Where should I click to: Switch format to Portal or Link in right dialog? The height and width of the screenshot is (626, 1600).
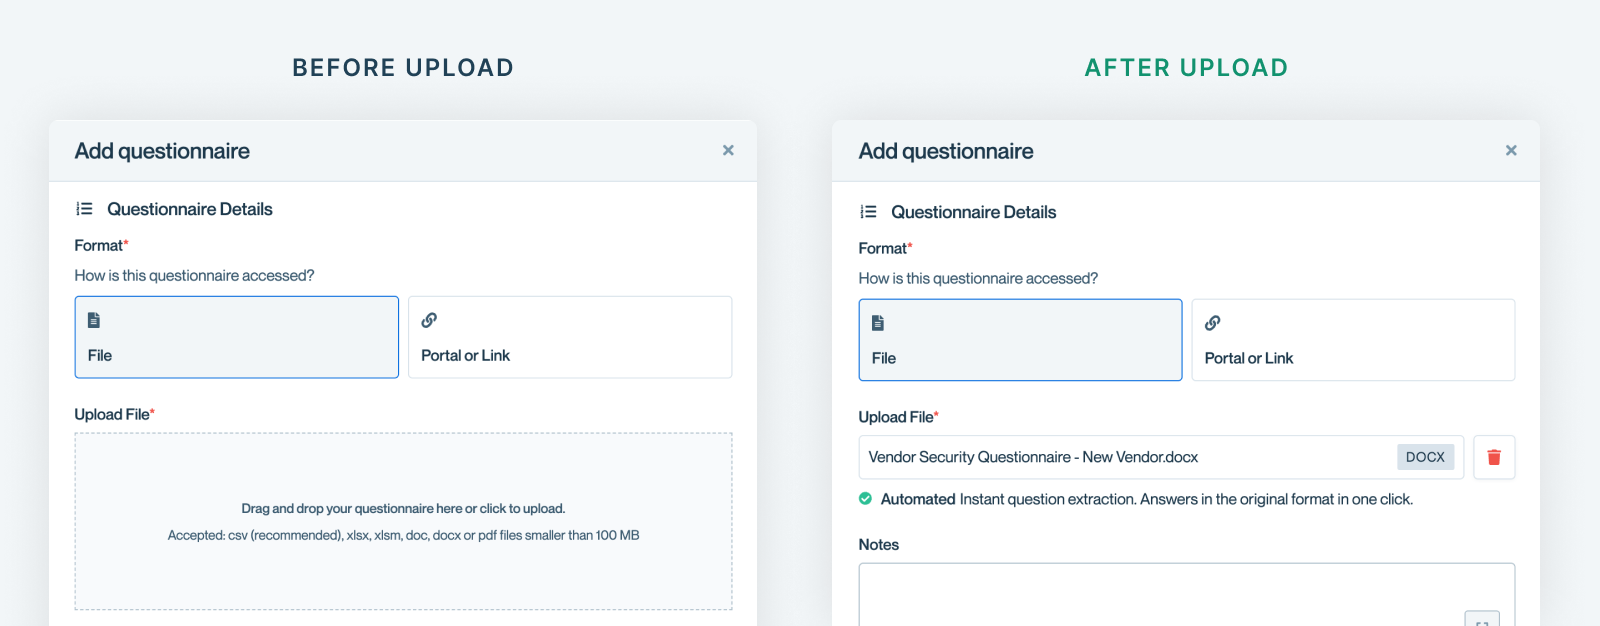(1353, 340)
